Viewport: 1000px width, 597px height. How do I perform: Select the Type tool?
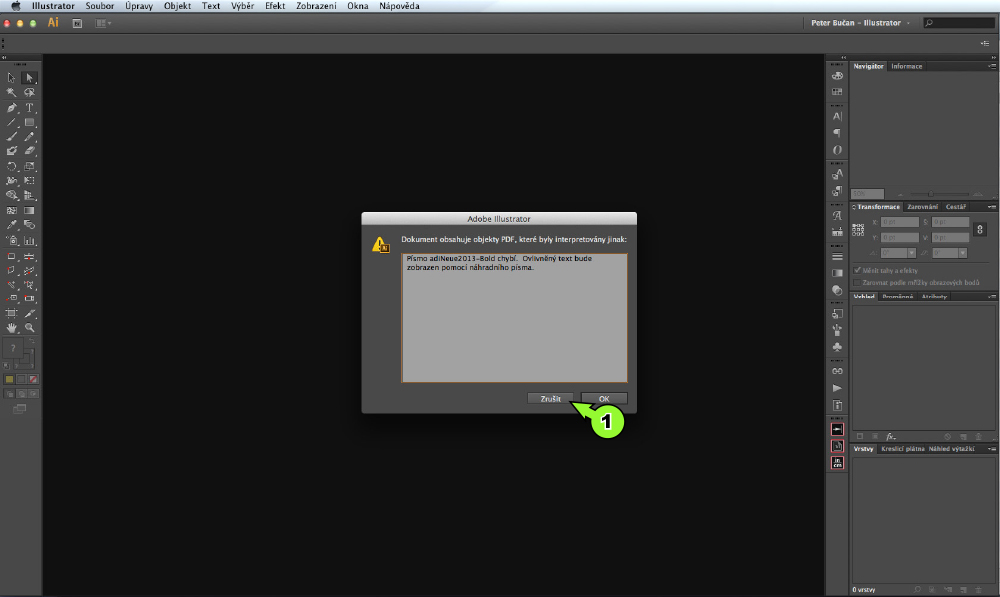point(29,108)
